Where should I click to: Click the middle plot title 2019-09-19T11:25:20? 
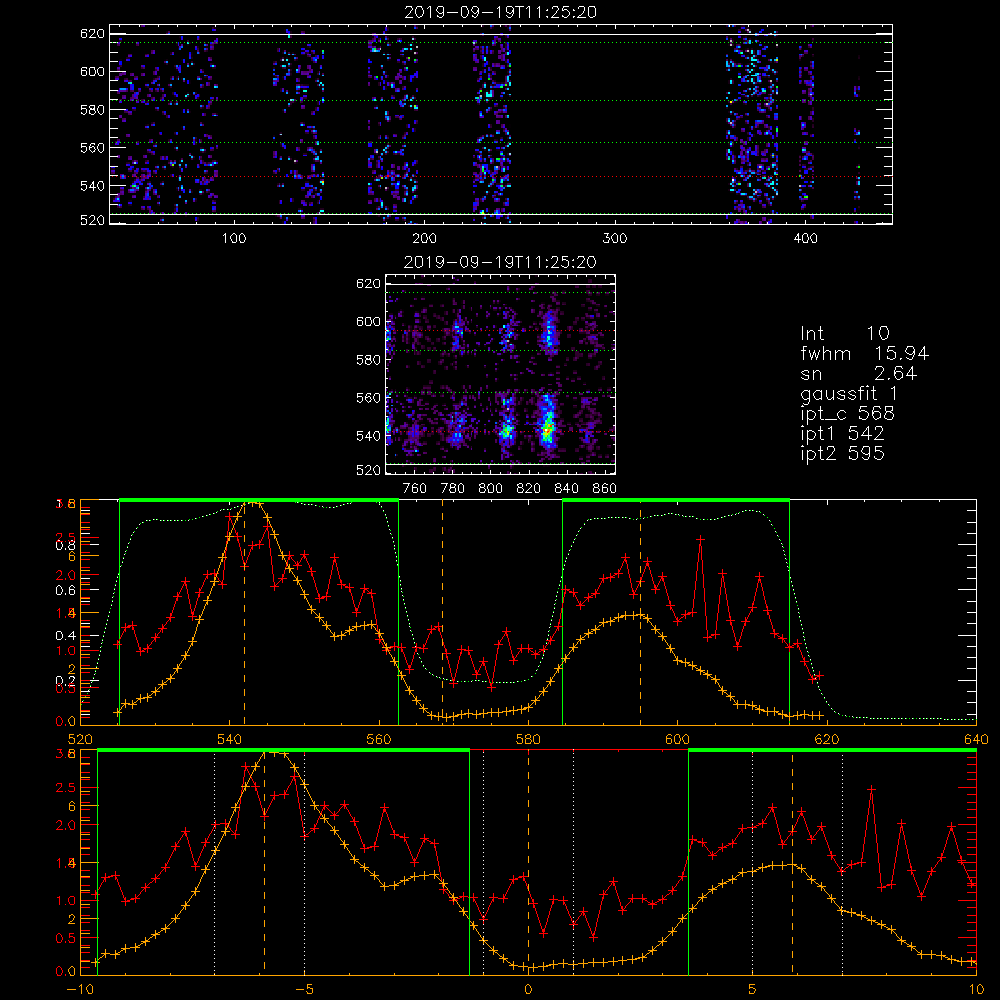[501, 262]
